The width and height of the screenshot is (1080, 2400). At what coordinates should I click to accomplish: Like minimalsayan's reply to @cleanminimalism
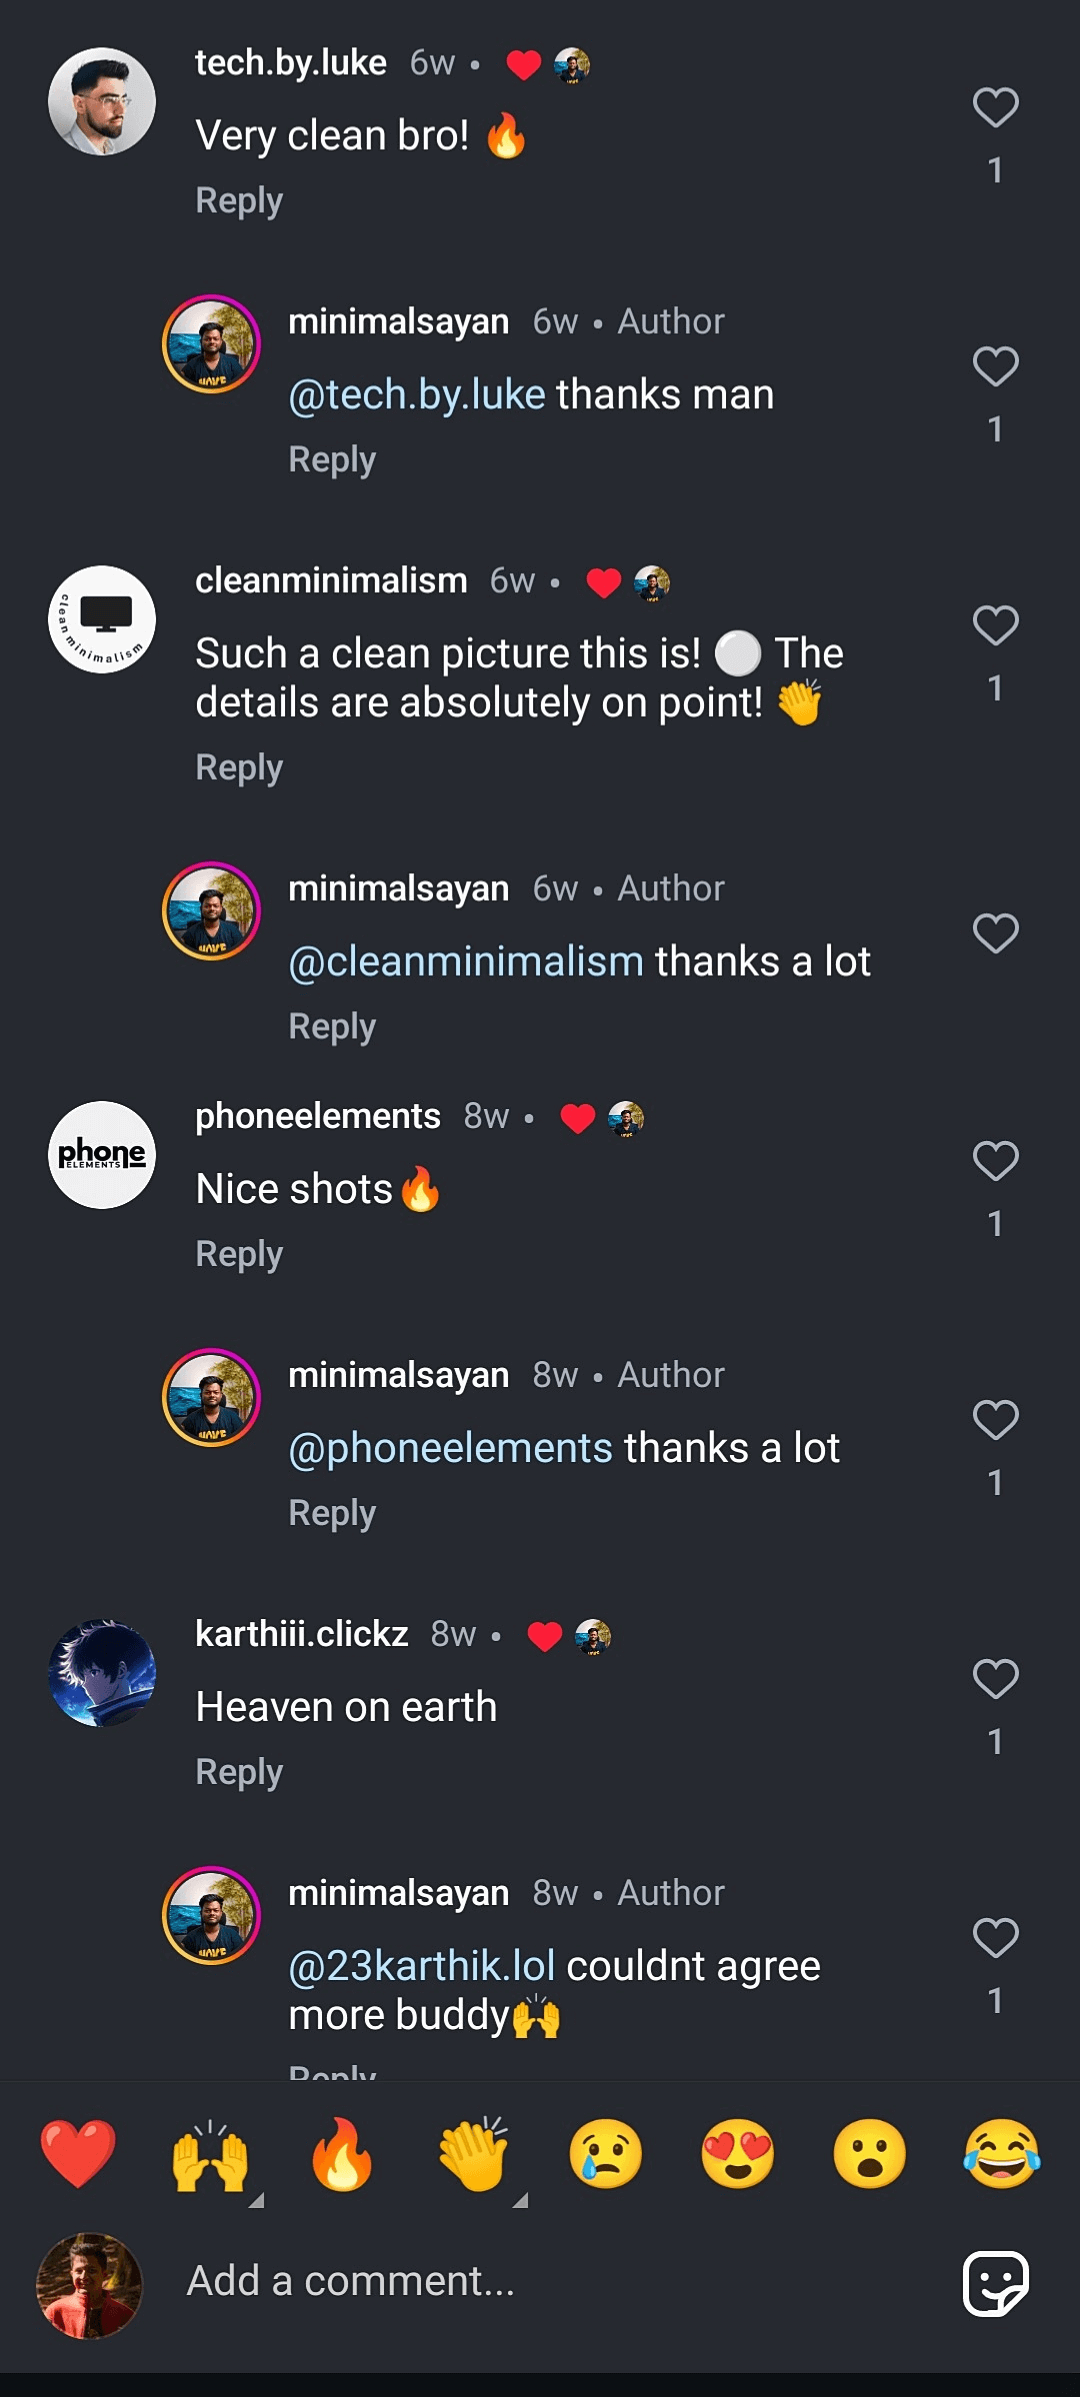(x=995, y=934)
